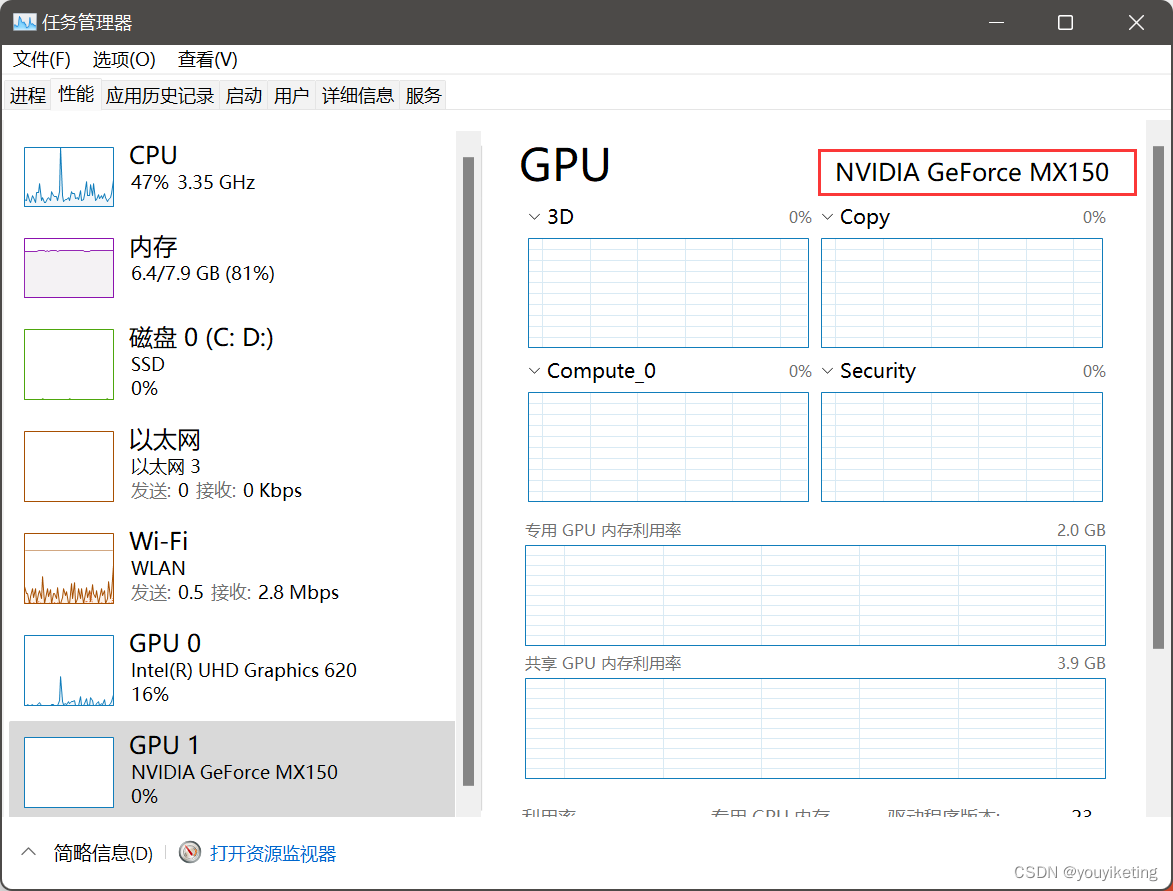Click NVIDIA GeForce MX150 title at top right
This screenshot has height=891, width=1173.
coord(972,172)
